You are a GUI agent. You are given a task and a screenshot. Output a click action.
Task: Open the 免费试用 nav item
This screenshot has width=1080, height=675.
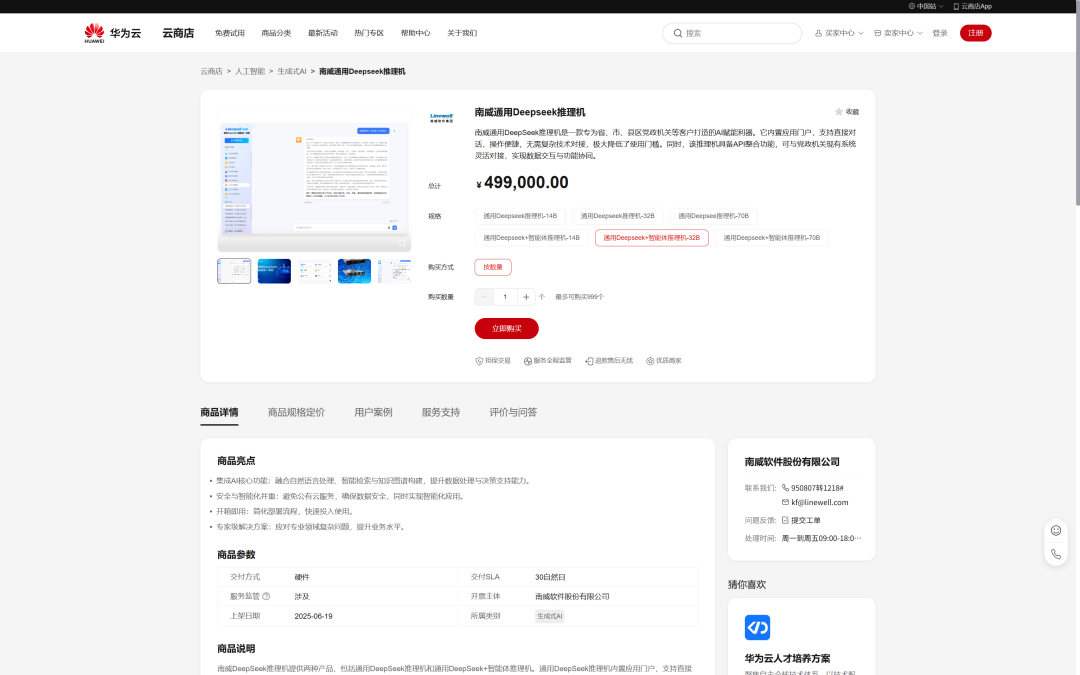(x=229, y=33)
